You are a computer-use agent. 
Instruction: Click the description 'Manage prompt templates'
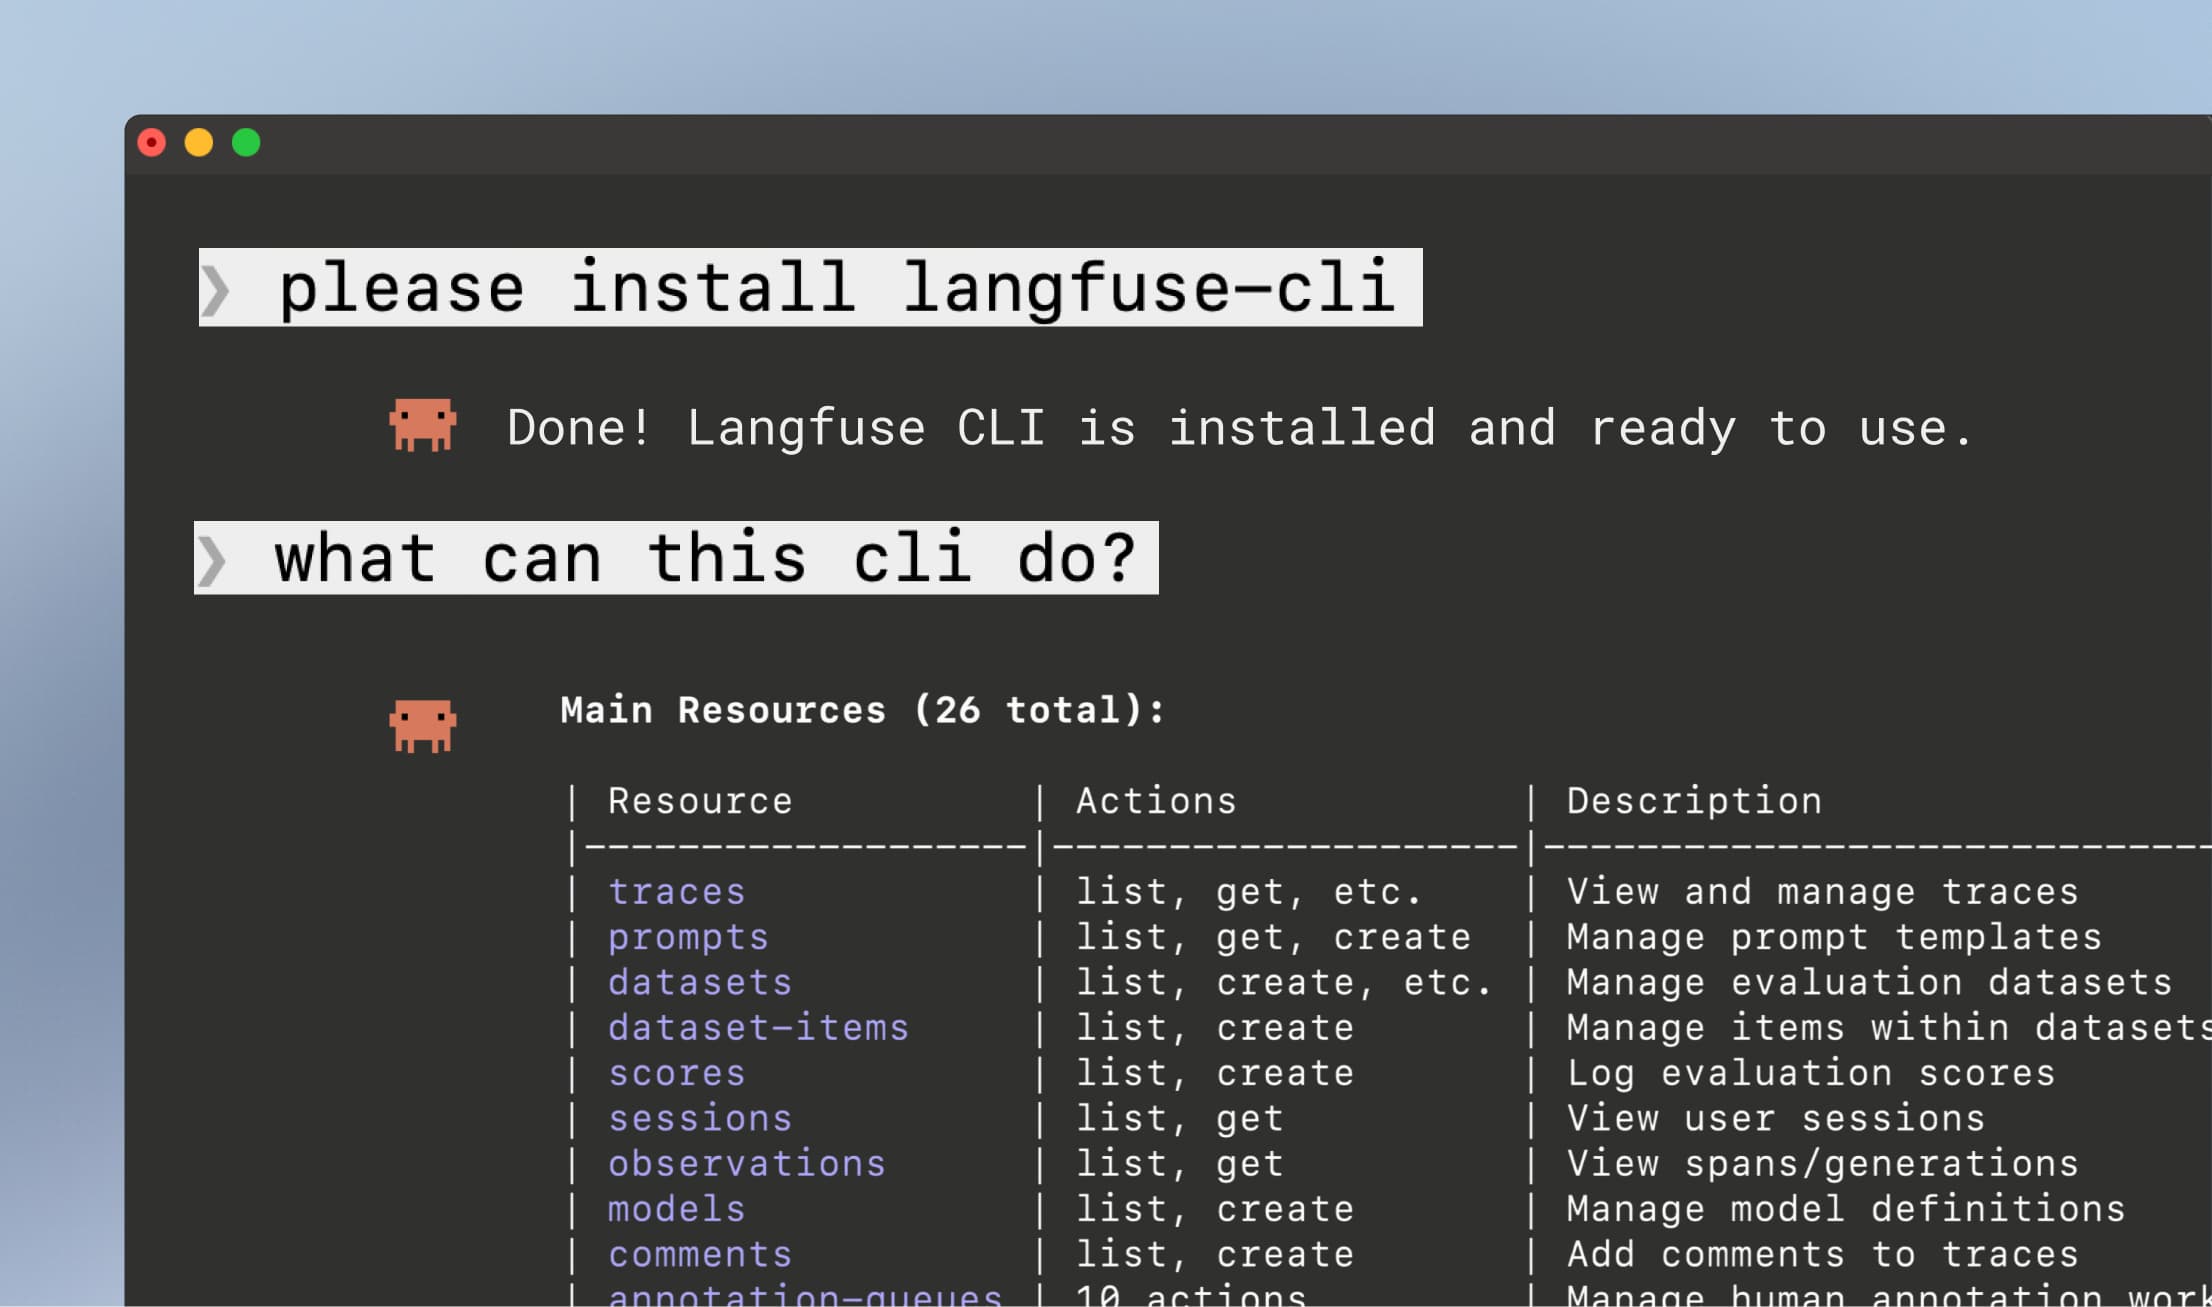1834,938
